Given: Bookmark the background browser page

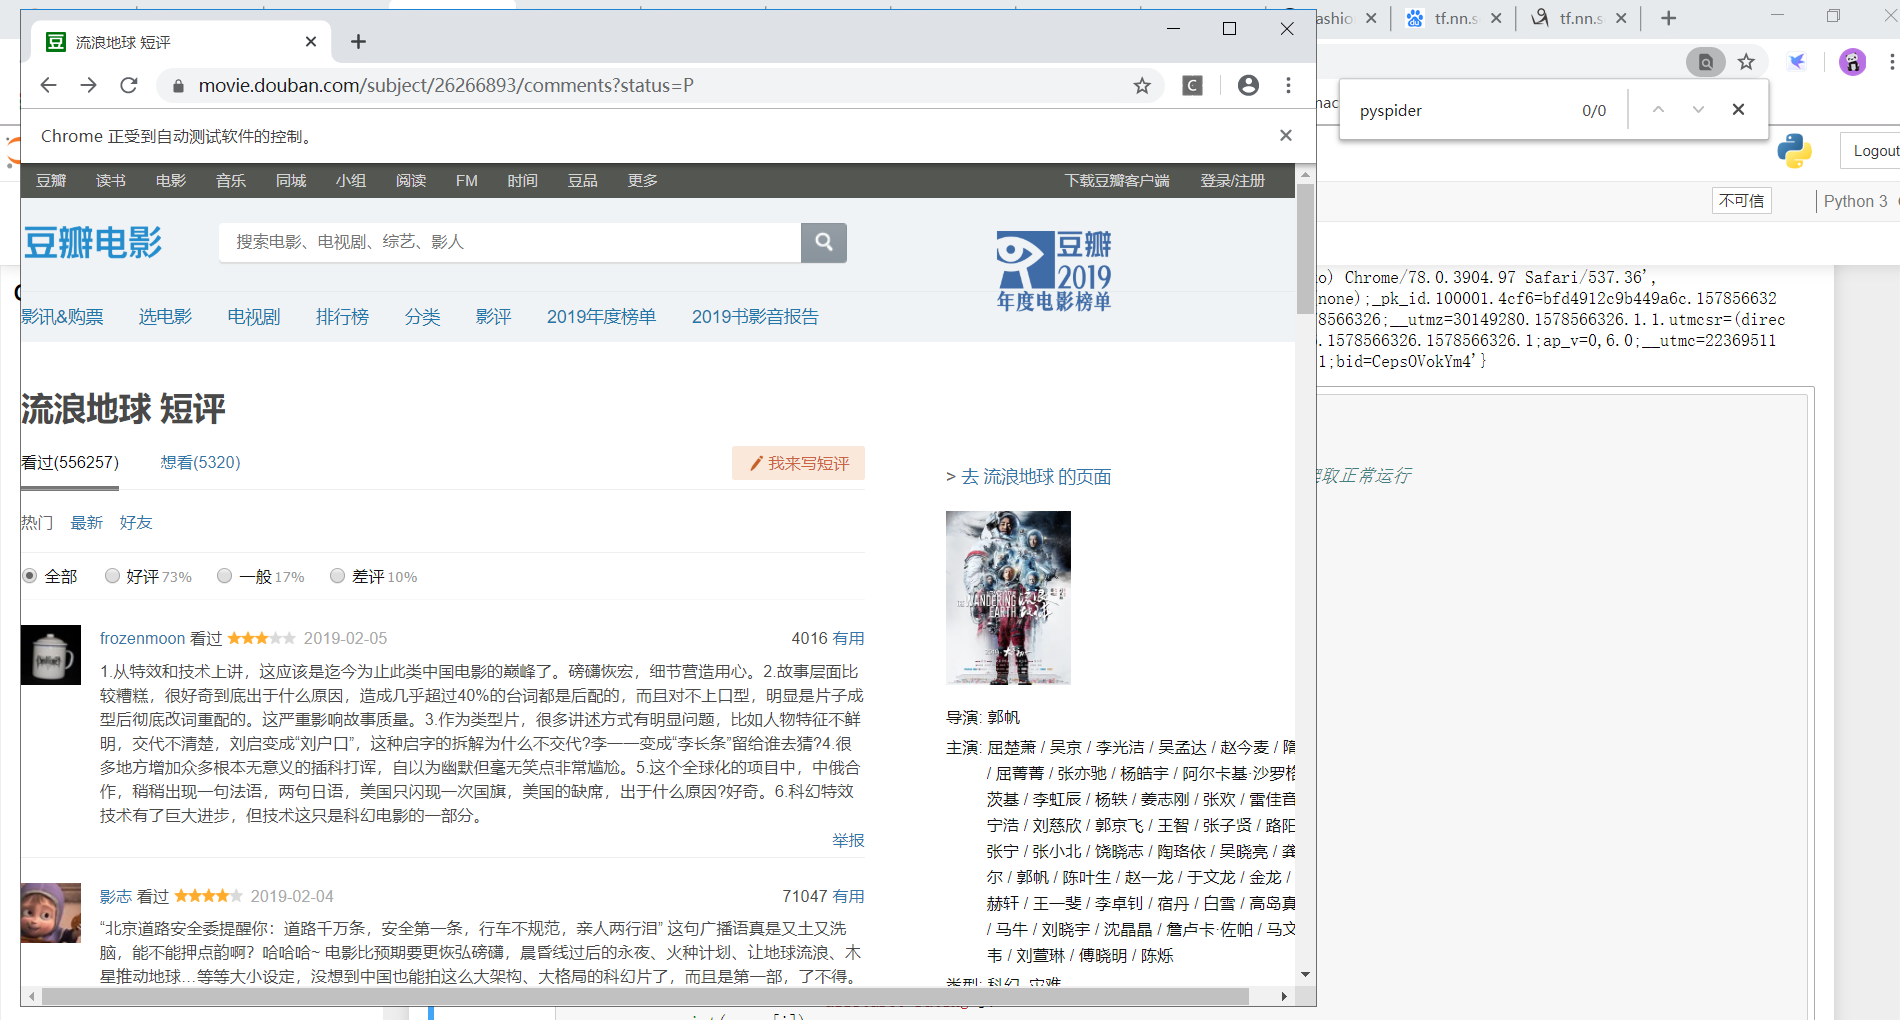Looking at the screenshot, I should pyautogui.click(x=1746, y=62).
